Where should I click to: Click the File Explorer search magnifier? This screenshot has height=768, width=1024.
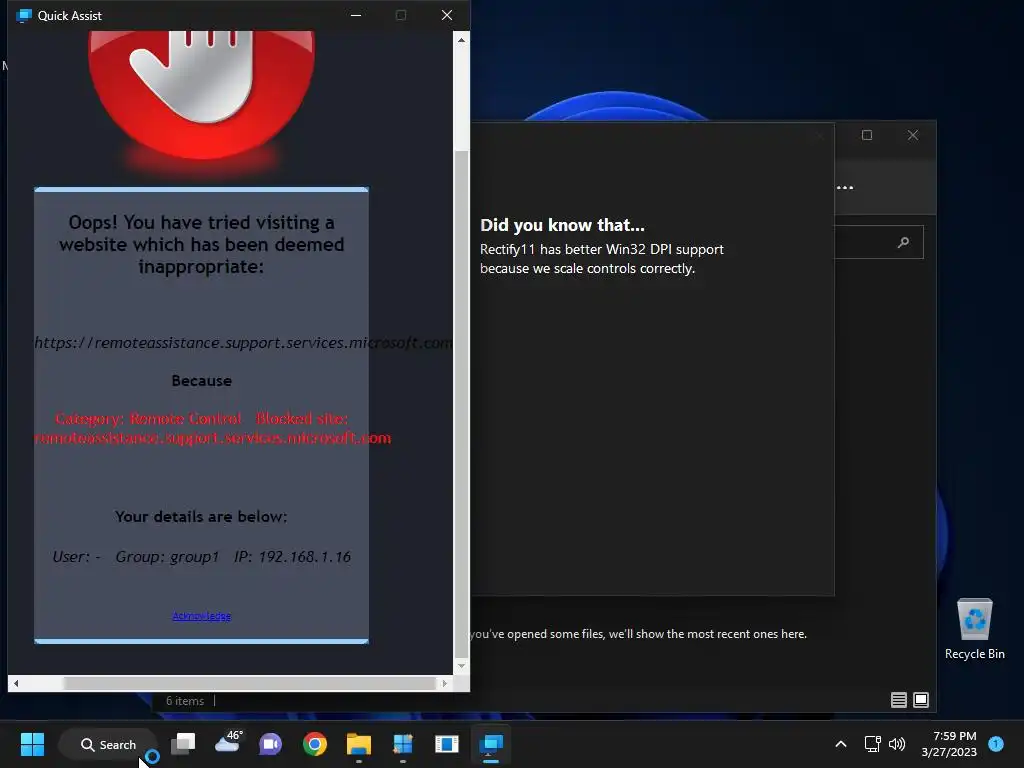point(903,242)
